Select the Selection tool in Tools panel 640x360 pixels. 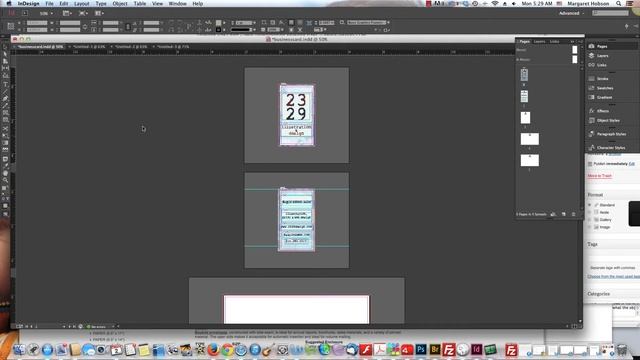tap(5, 47)
